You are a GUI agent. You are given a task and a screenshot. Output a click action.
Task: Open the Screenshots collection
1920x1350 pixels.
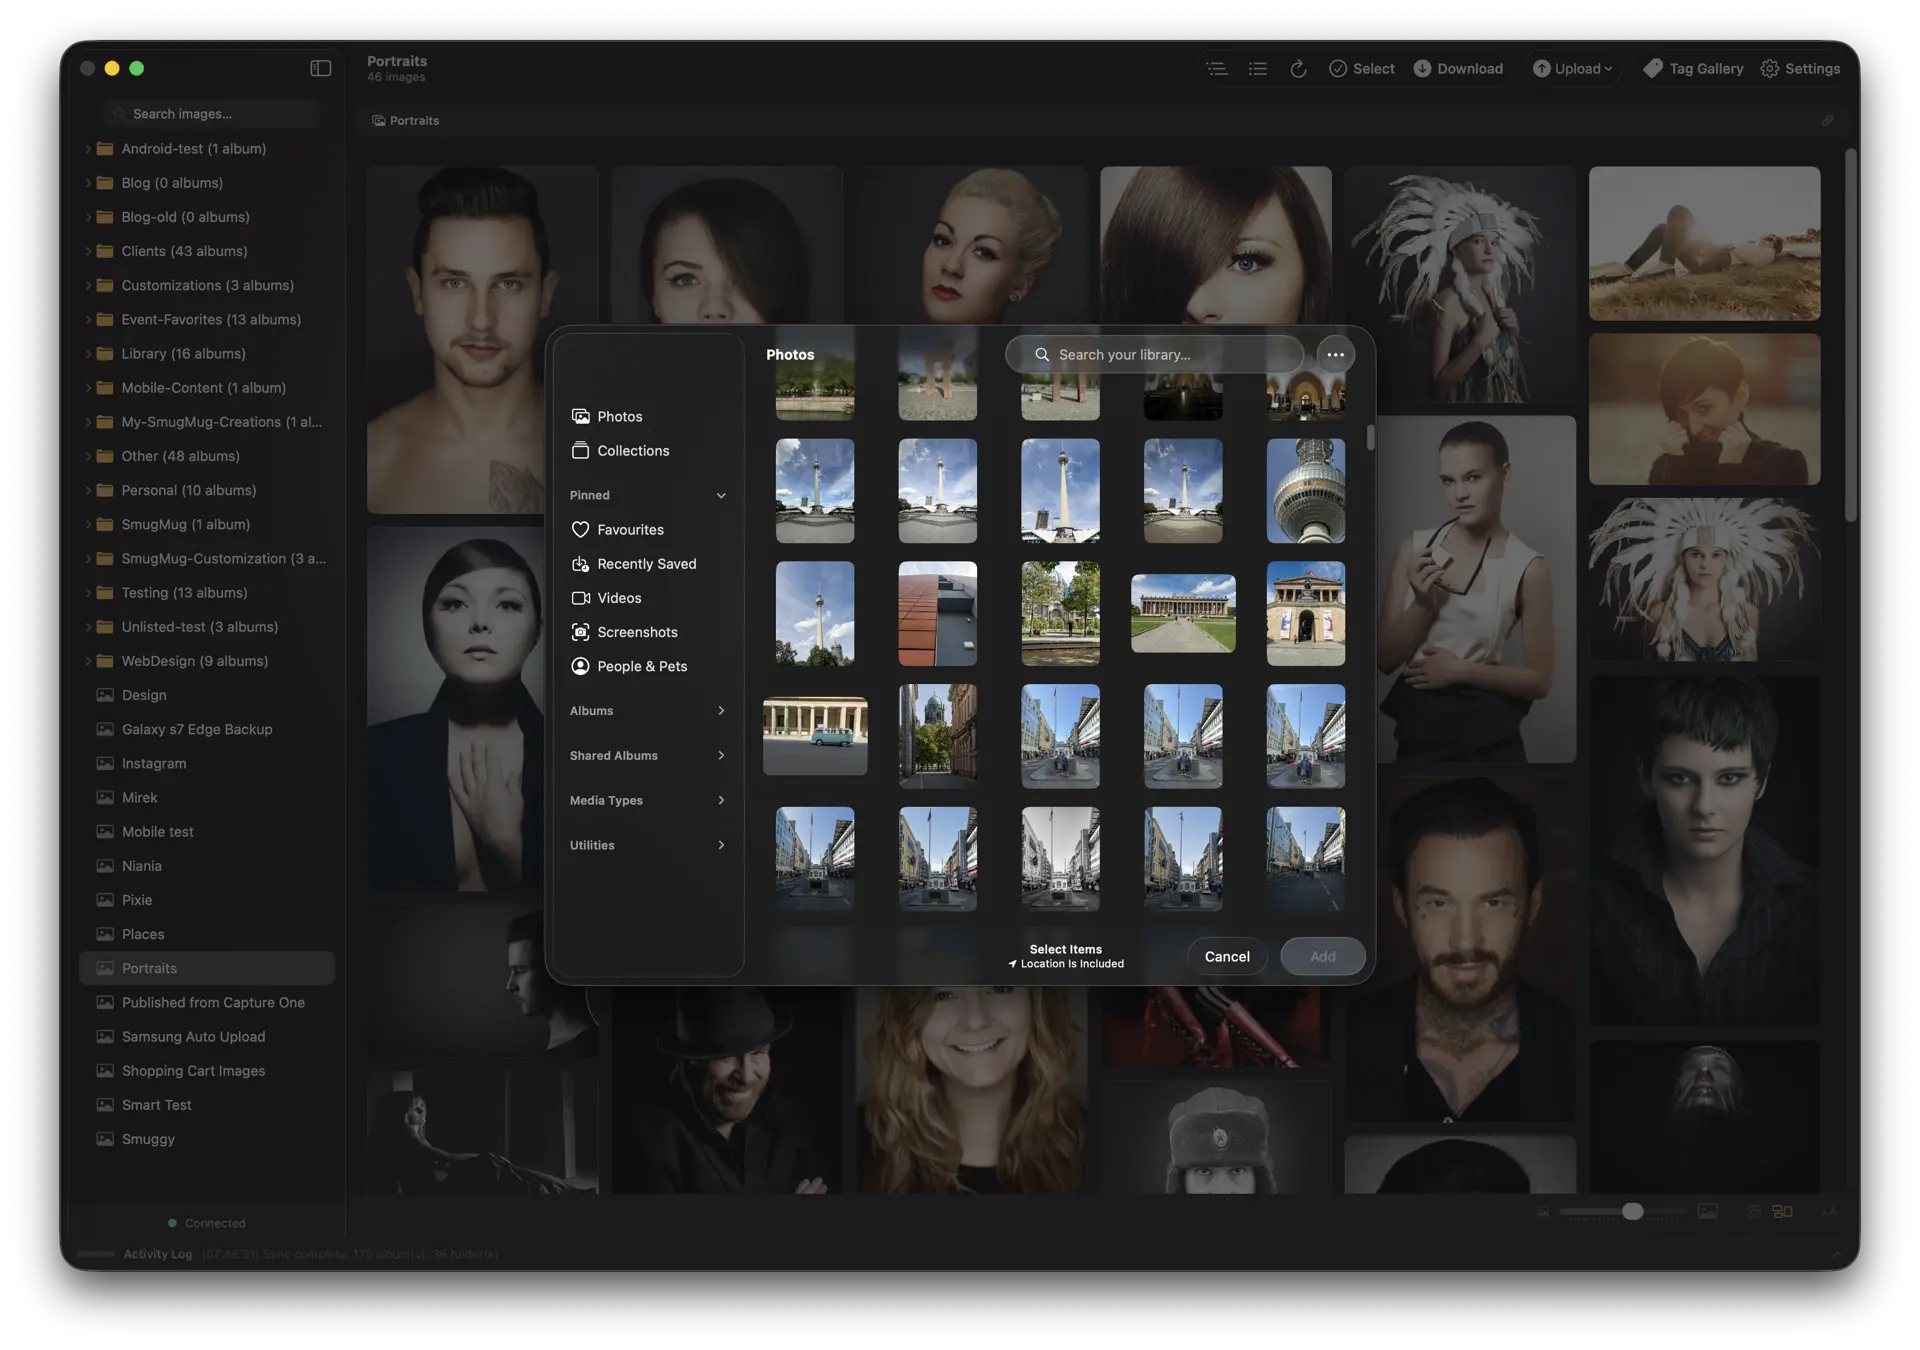637,631
